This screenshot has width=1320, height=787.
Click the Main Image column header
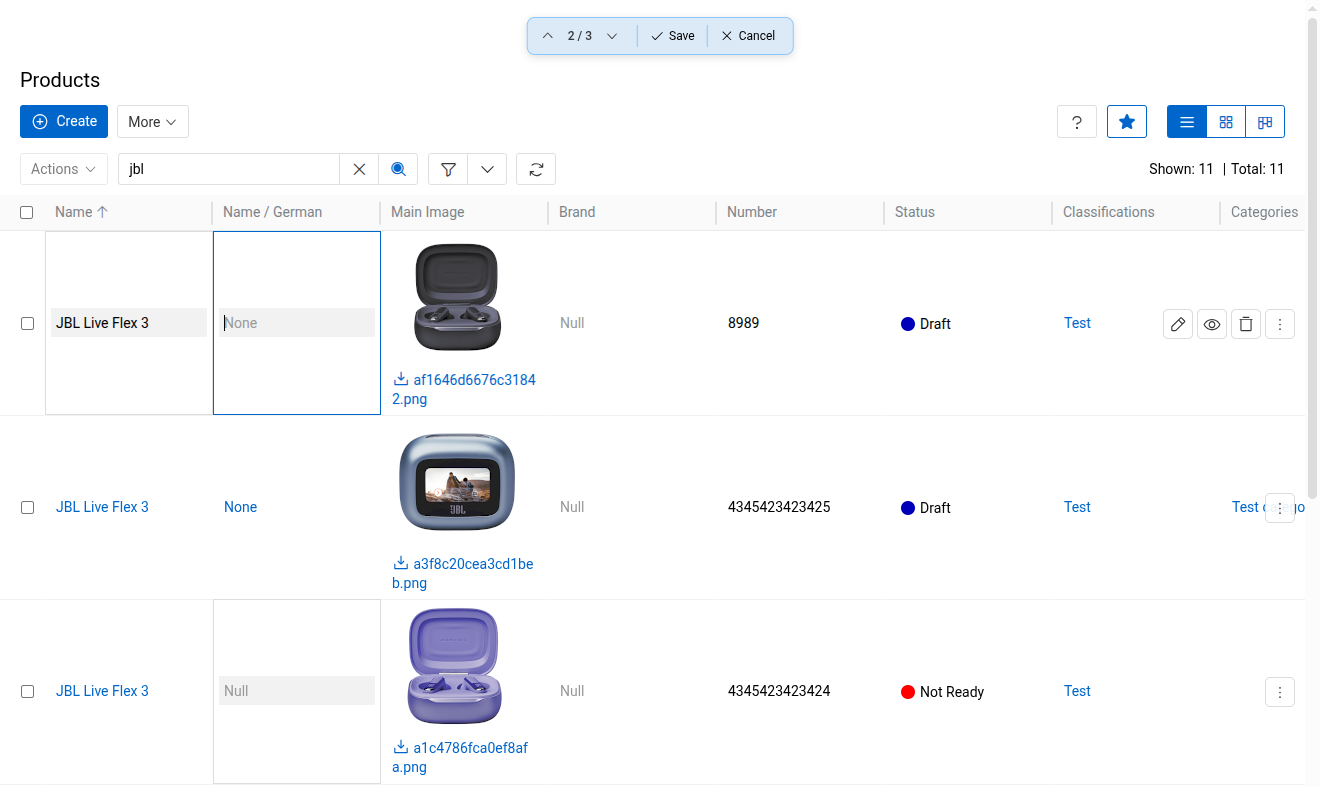tap(428, 212)
